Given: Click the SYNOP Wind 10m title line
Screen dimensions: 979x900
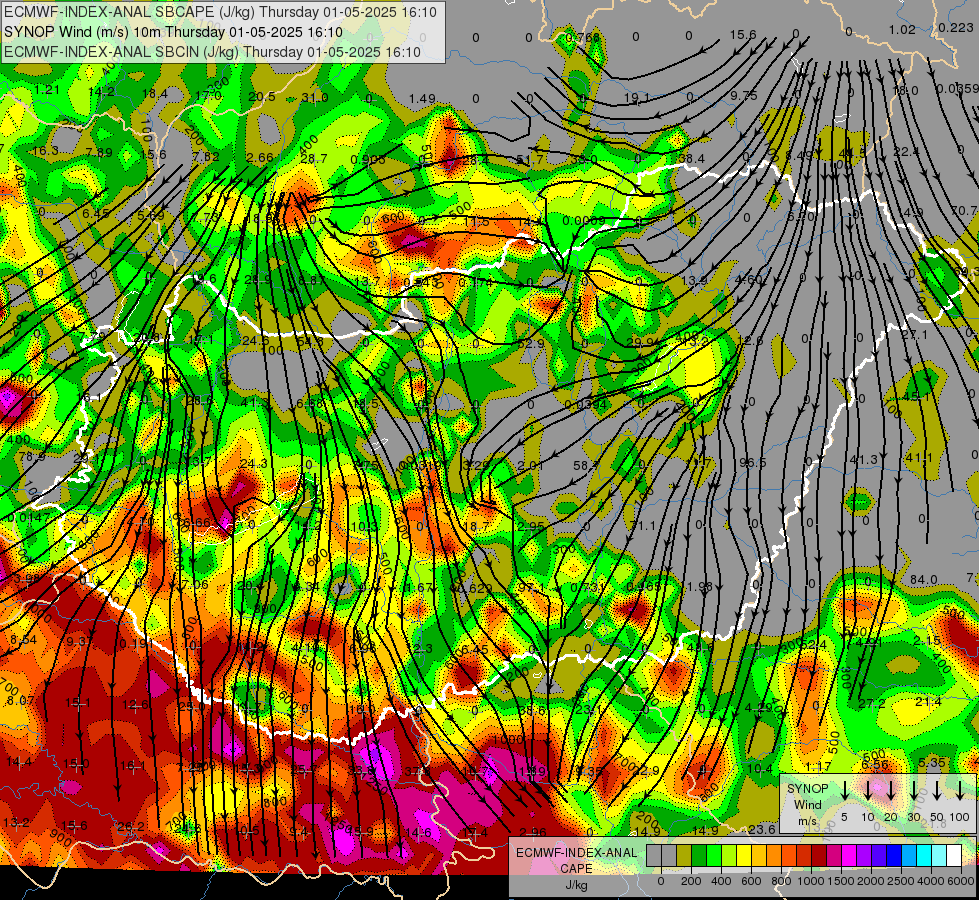Looking at the screenshot, I should click(173, 32).
